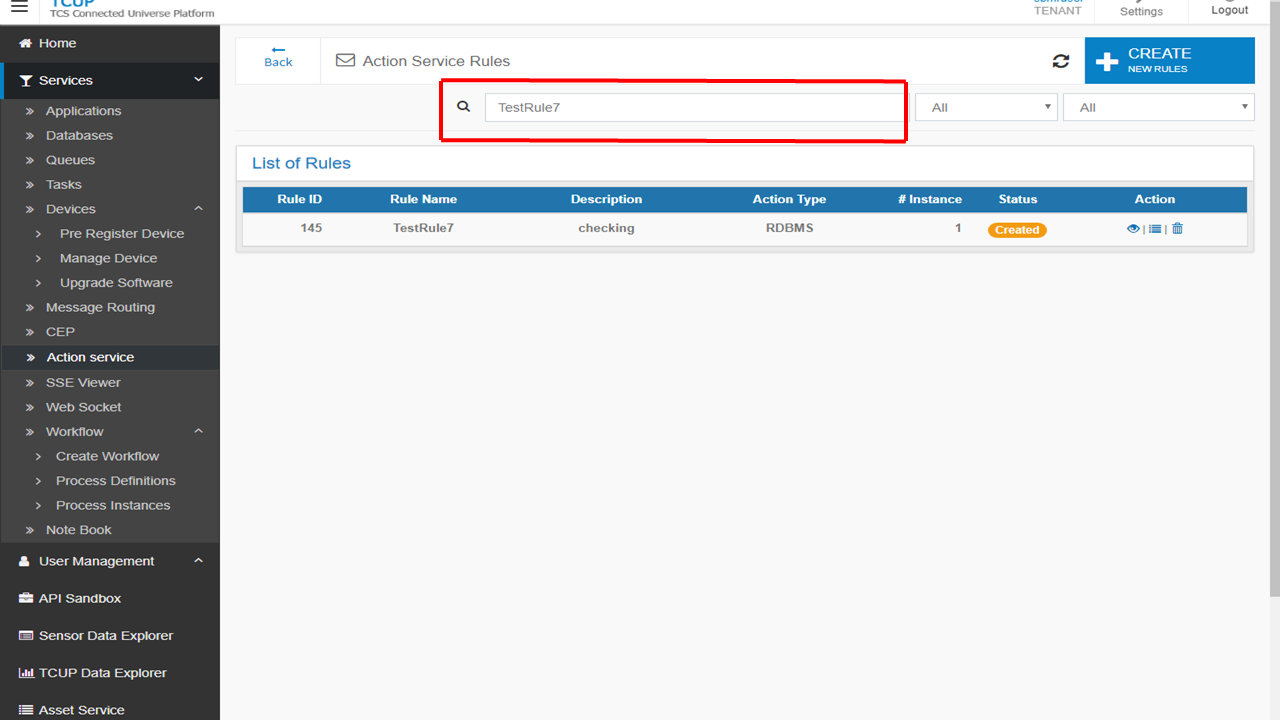Click the User Management person icon
Viewport: 1280px width, 720px height.
25,562
